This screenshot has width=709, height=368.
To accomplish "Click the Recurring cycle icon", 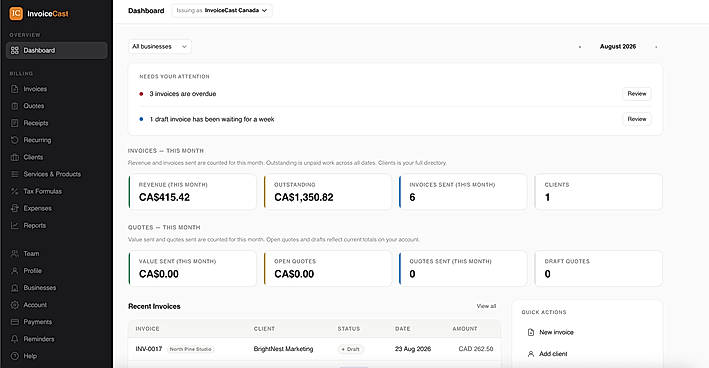I will (14, 140).
